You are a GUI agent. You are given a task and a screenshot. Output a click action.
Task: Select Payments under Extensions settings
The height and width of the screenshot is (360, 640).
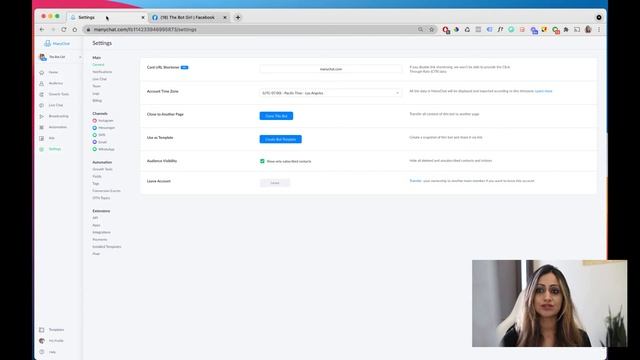[x=100, y=240]
